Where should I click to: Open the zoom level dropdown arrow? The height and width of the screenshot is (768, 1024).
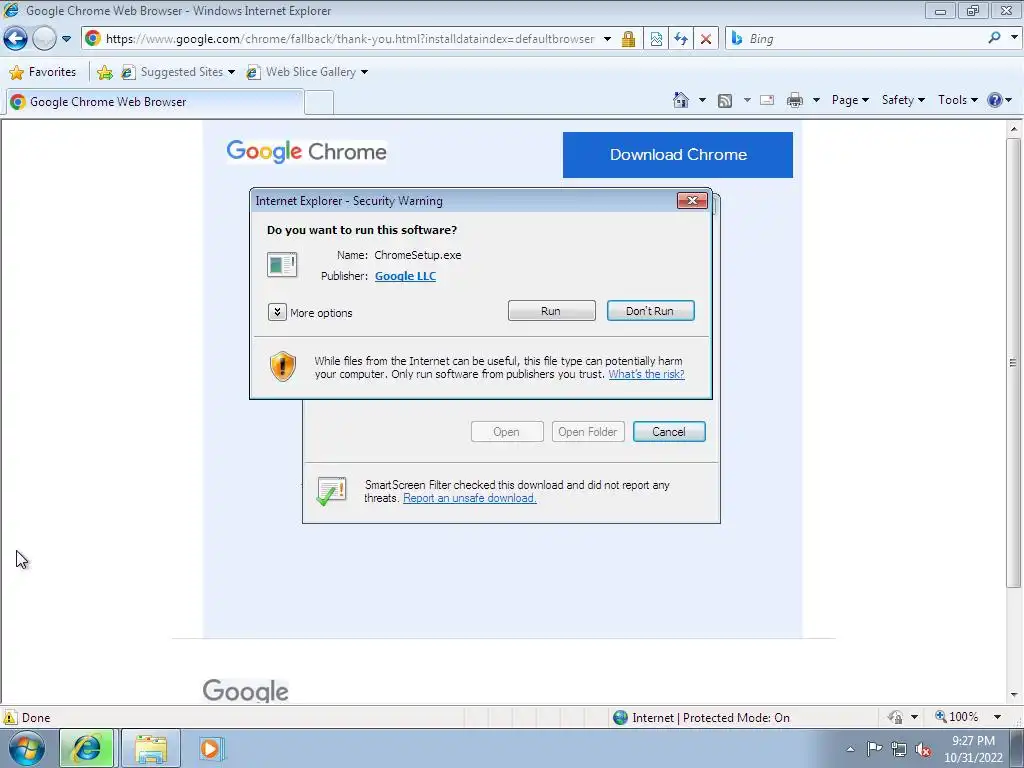click(x=997, y=717)
